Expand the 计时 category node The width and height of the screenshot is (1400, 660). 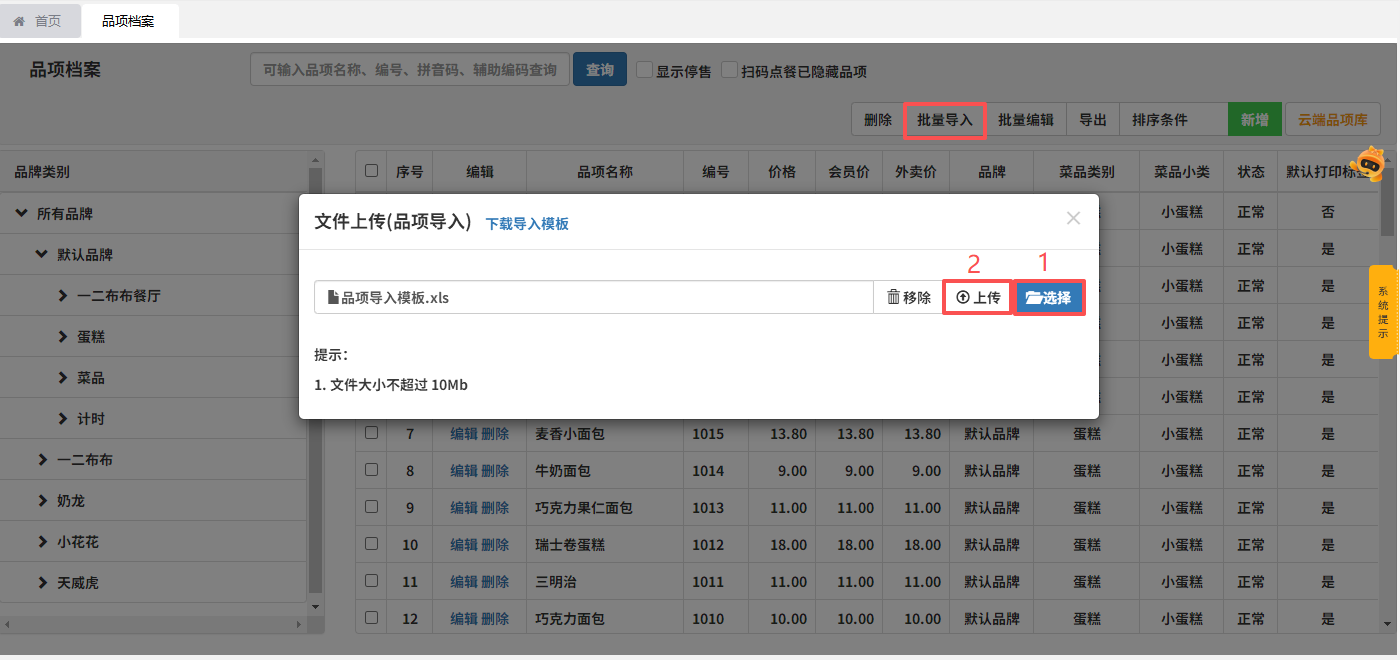(63, 419)
